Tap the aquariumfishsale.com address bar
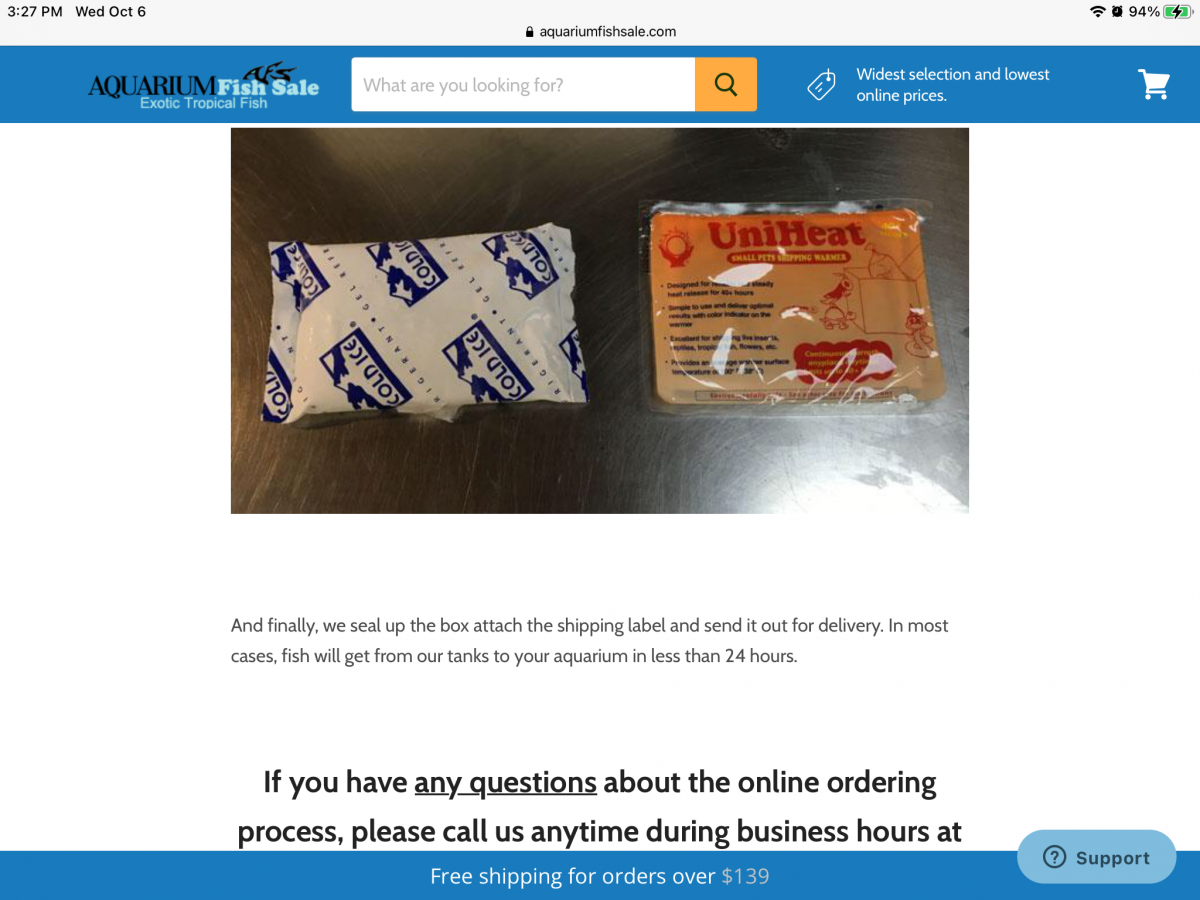The height and width of the screenshot is (900, 1200). click(600, 32)
